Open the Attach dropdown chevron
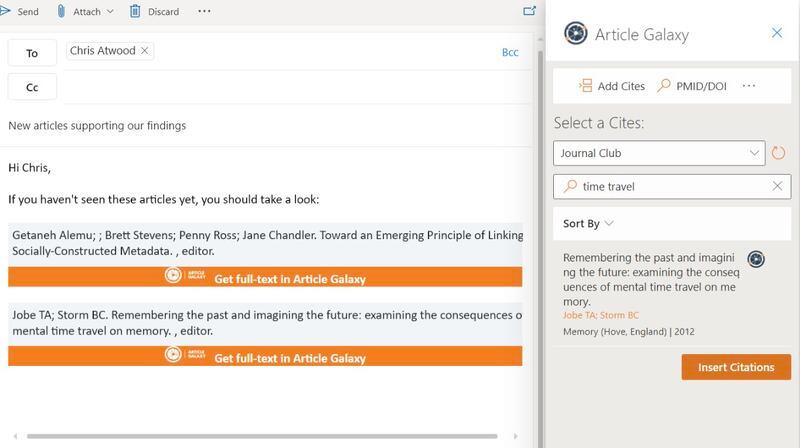 click(x=110, y=11)
